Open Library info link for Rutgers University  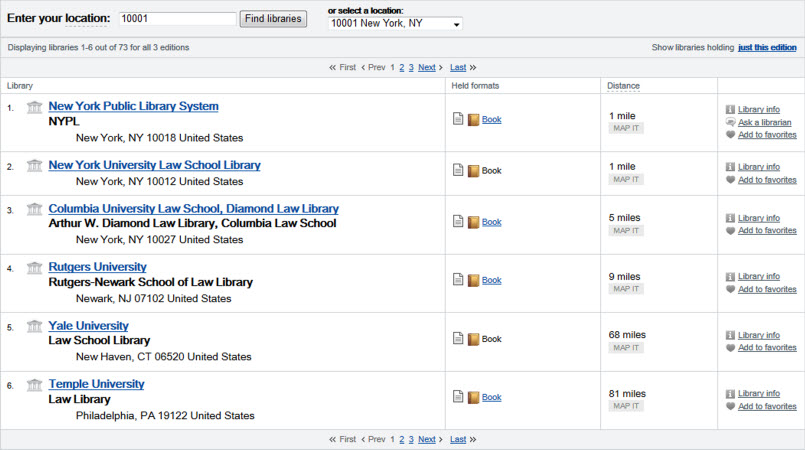click(x=759, y=276)
